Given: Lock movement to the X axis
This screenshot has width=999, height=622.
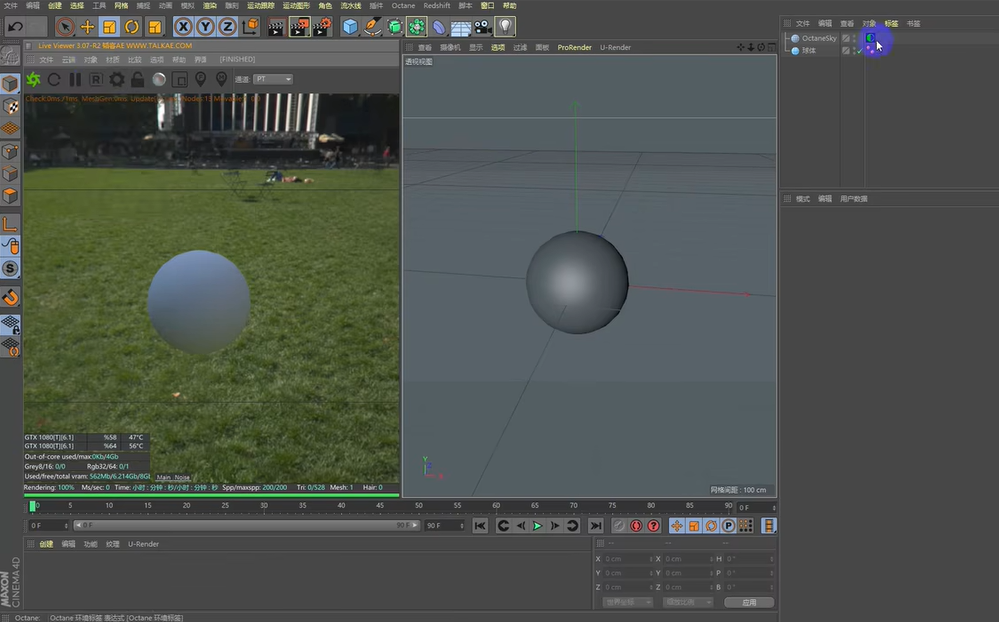Looking at the screenshot, I should point(183,27).
